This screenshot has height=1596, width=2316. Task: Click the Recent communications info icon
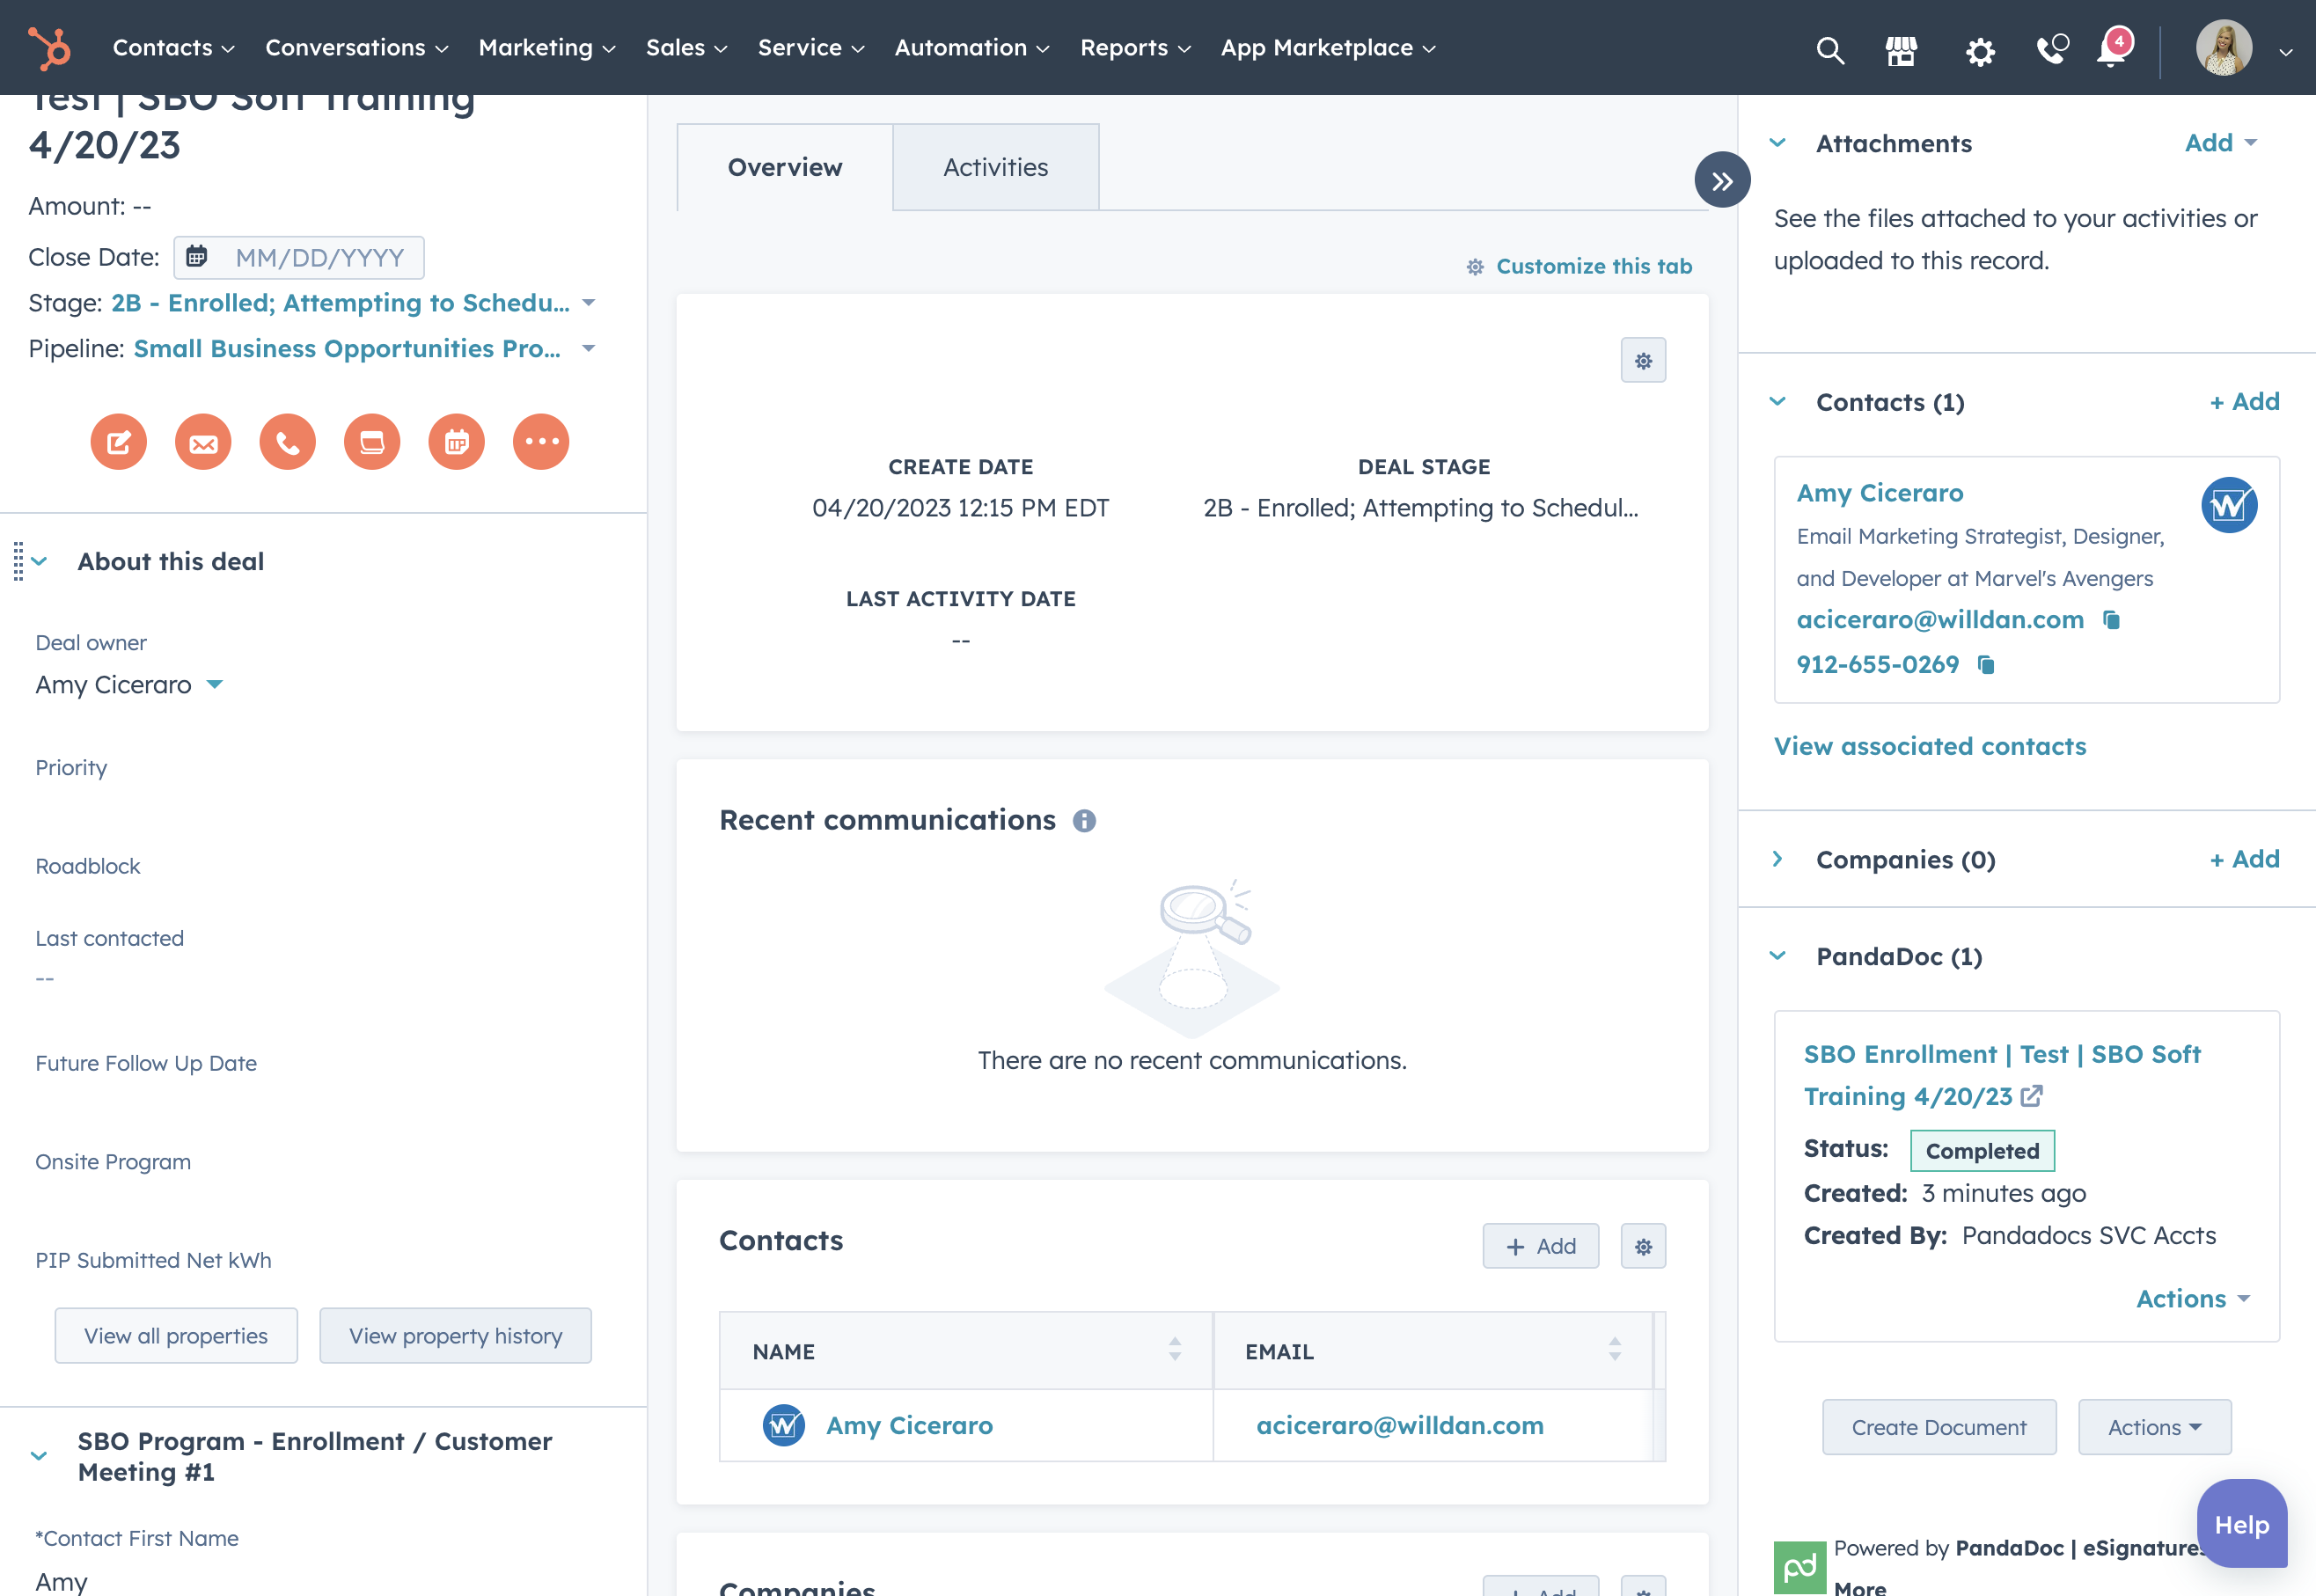click(1084, 821)
